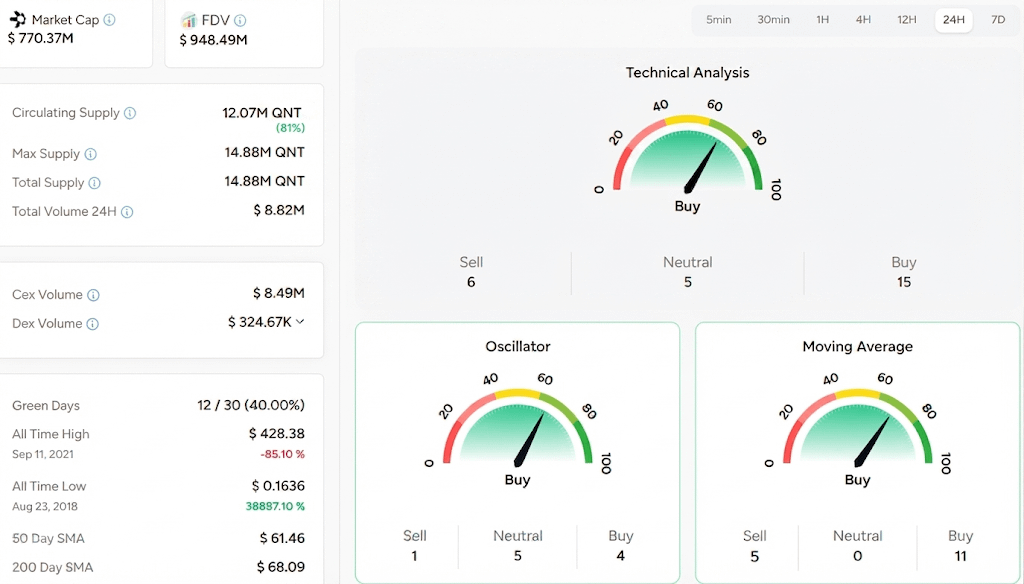Click the Oscillator gauge card
Image resolution: width=1024 pixels, height=584 pixels.
517,452
